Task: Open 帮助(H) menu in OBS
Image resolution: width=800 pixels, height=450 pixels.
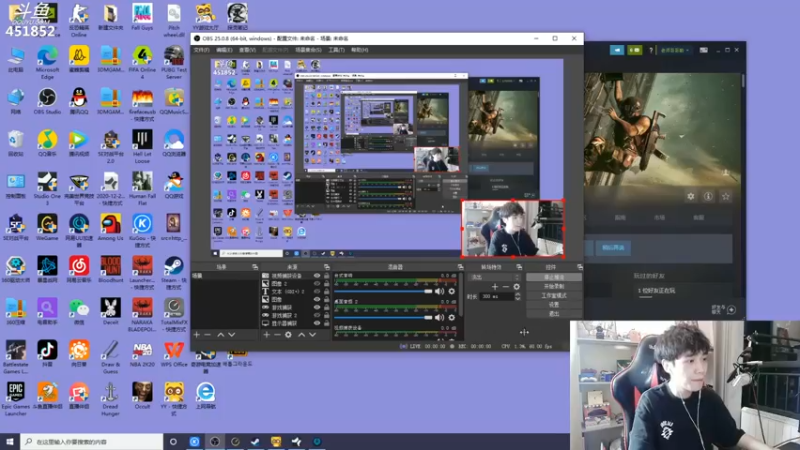Action: (360, 50)
